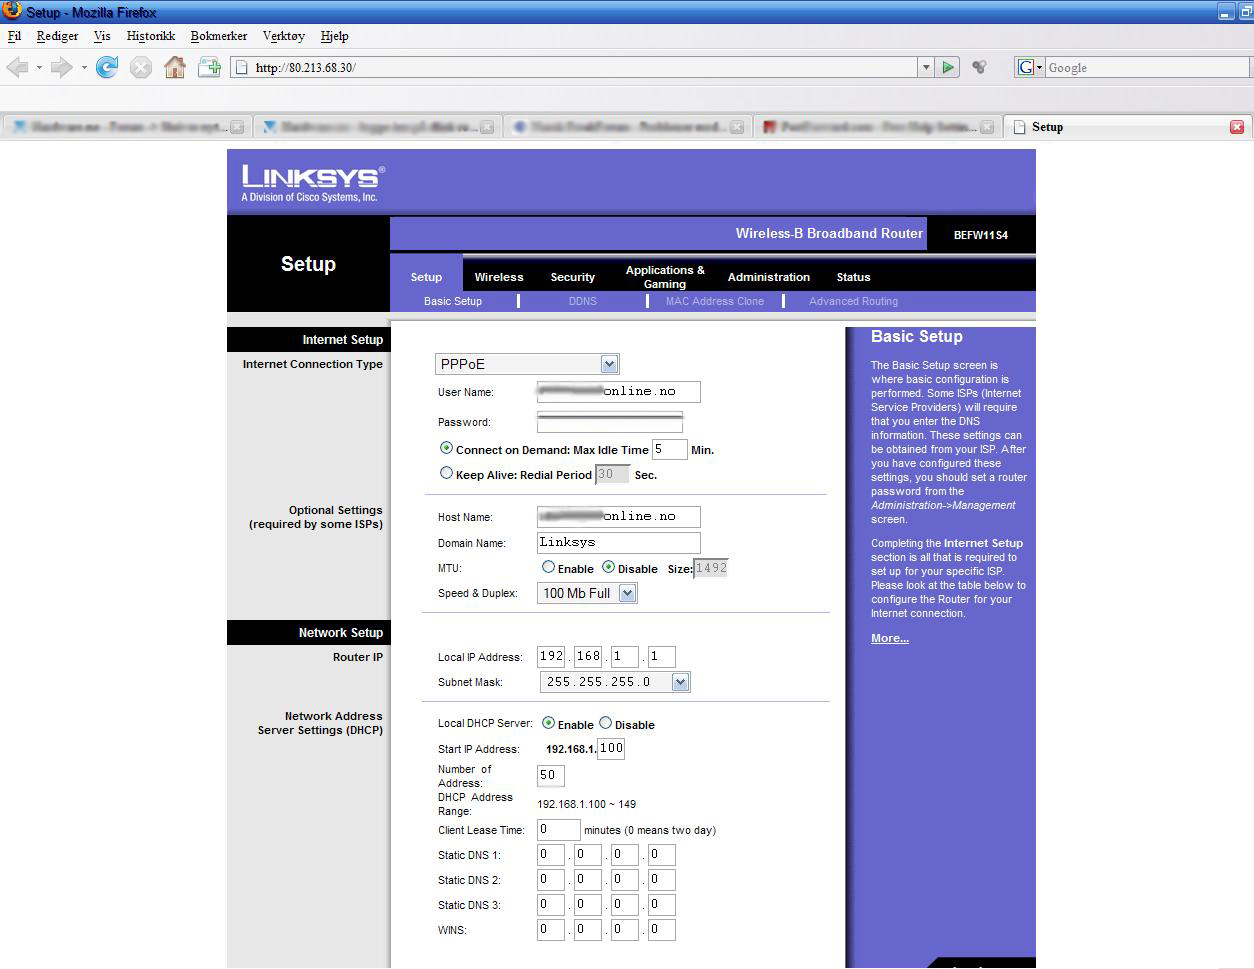The height and width of the screenshot is (969, 1254).
Task: Click the Google search engine icon
Action: coord(1025,67)
